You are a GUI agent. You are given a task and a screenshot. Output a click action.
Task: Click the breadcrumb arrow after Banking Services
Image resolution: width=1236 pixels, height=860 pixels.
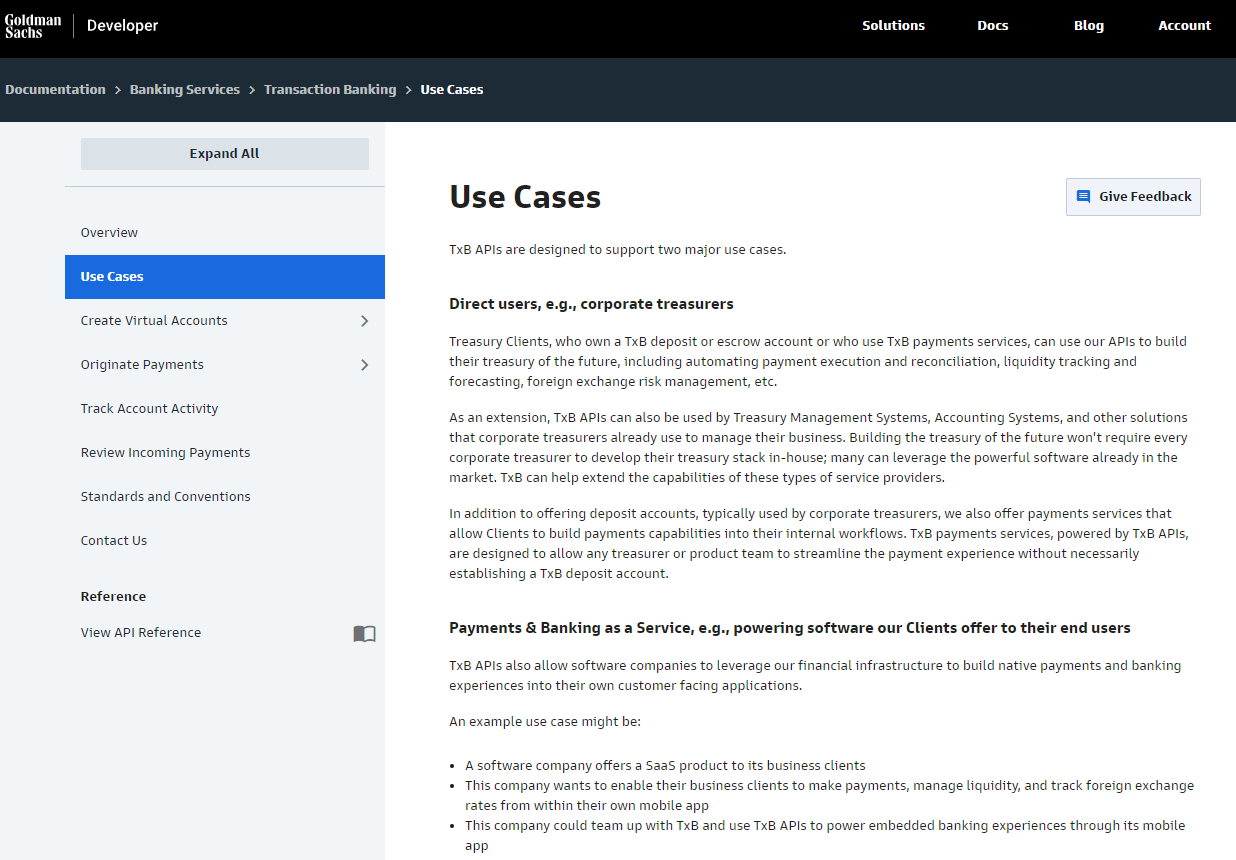click(252, 90)
